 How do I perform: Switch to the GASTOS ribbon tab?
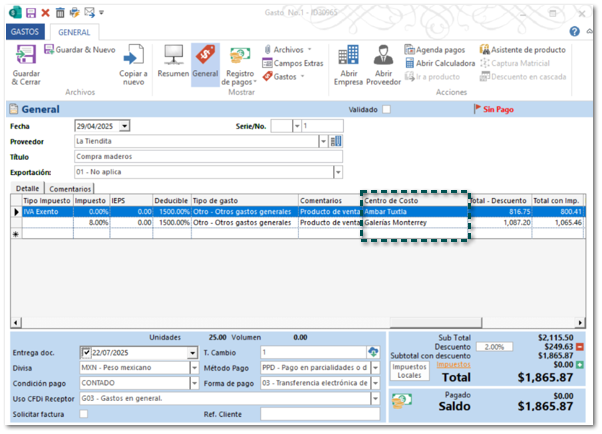pos(23,32)
